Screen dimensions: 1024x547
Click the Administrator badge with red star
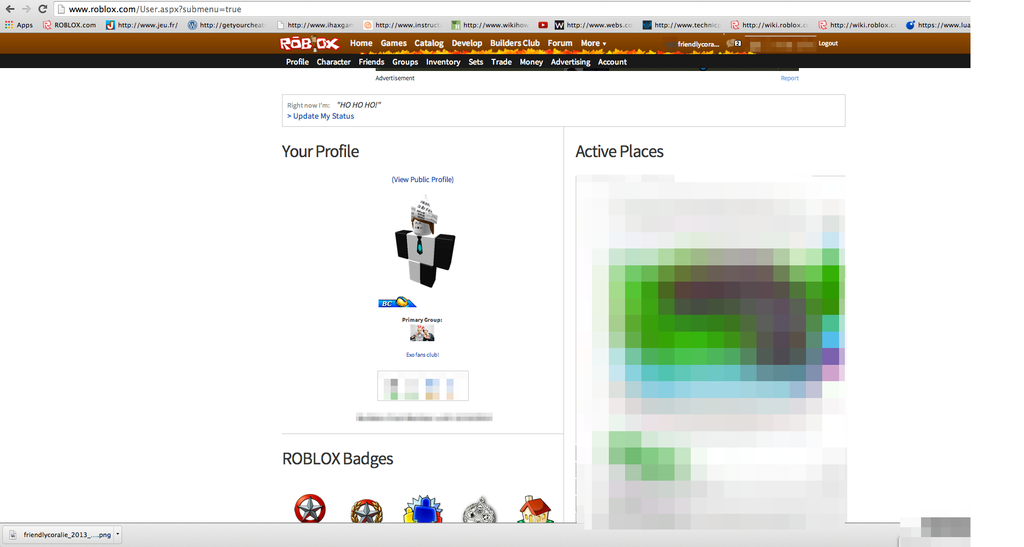click(310, 508)
